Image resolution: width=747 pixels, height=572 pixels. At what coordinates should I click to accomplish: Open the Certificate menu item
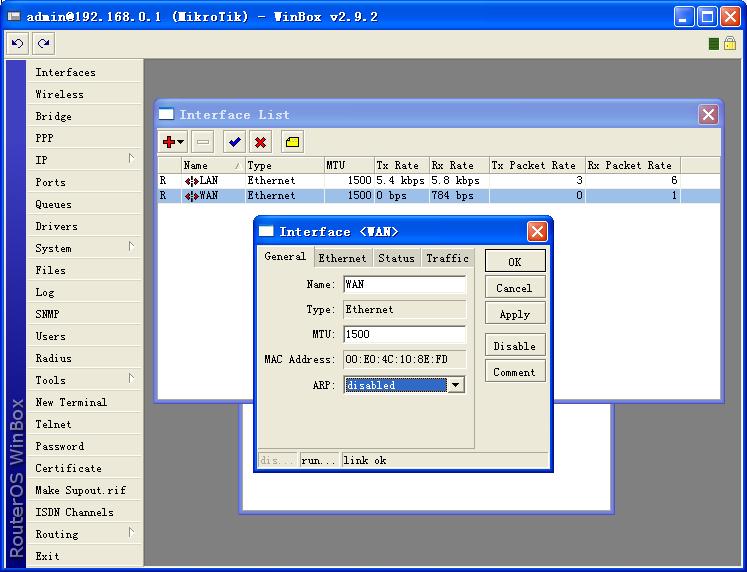[85, 468]
